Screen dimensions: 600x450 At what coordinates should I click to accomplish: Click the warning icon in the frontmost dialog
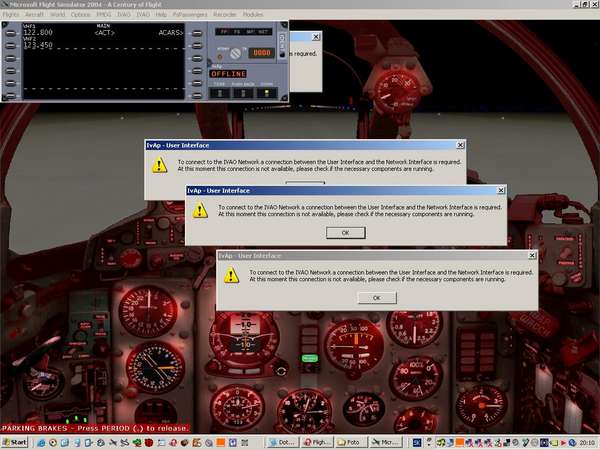pos(232,276)
